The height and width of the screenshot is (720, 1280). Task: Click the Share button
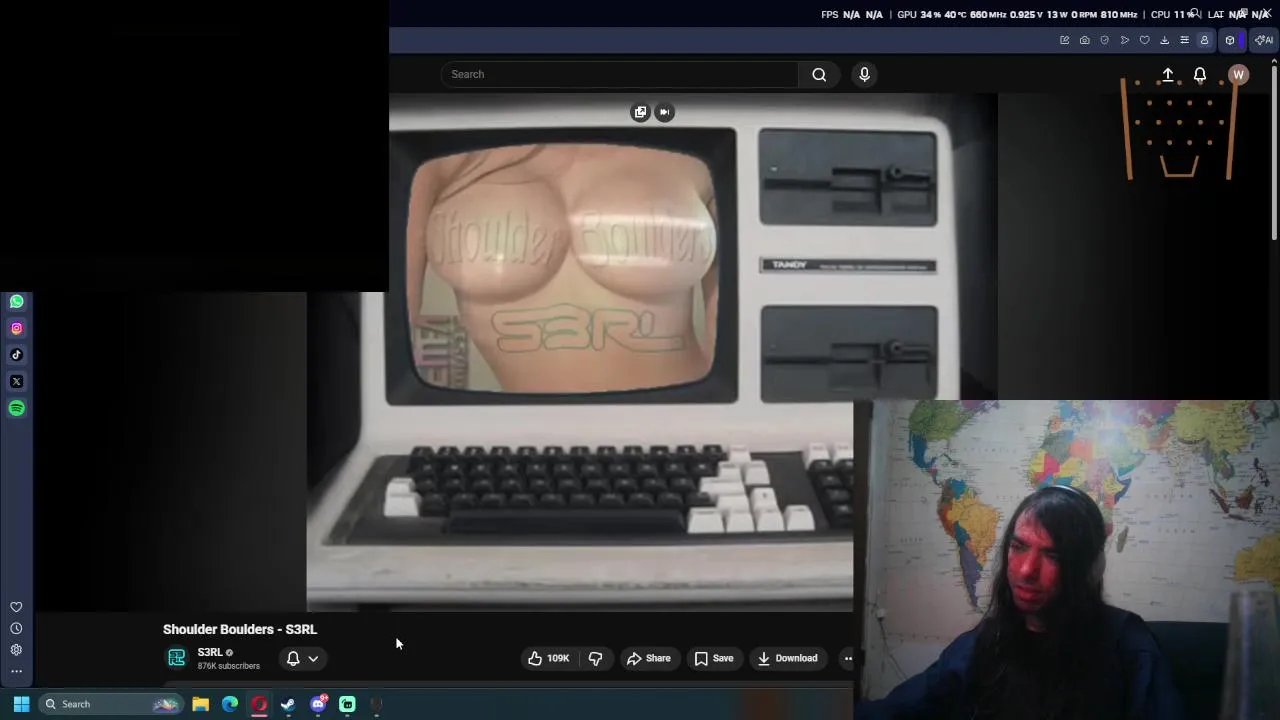pyautogui.click(x=648, y=658)
